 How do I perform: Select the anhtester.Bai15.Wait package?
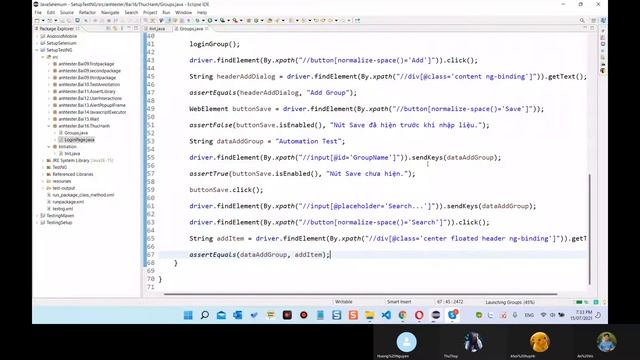pos(79,119)
